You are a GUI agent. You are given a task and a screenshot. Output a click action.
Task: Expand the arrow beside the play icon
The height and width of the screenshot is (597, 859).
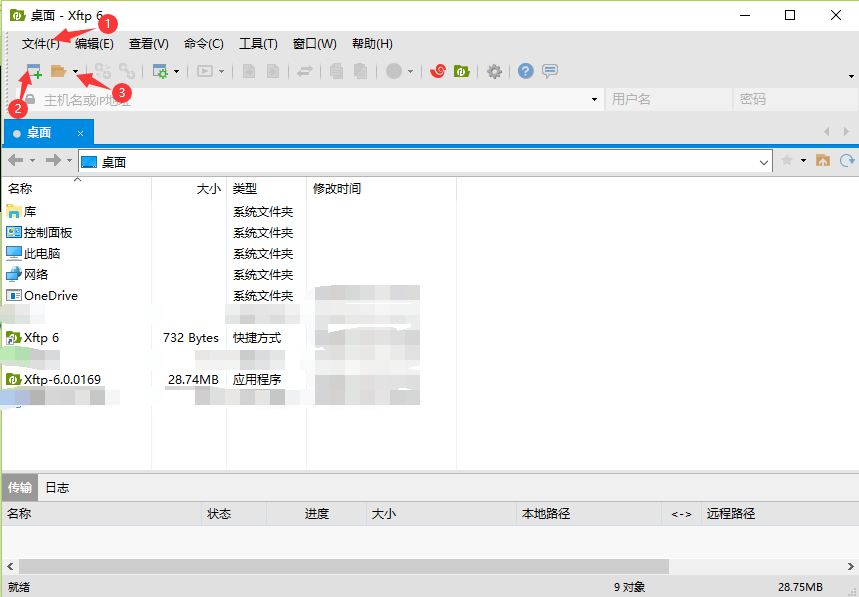(221, 71)
